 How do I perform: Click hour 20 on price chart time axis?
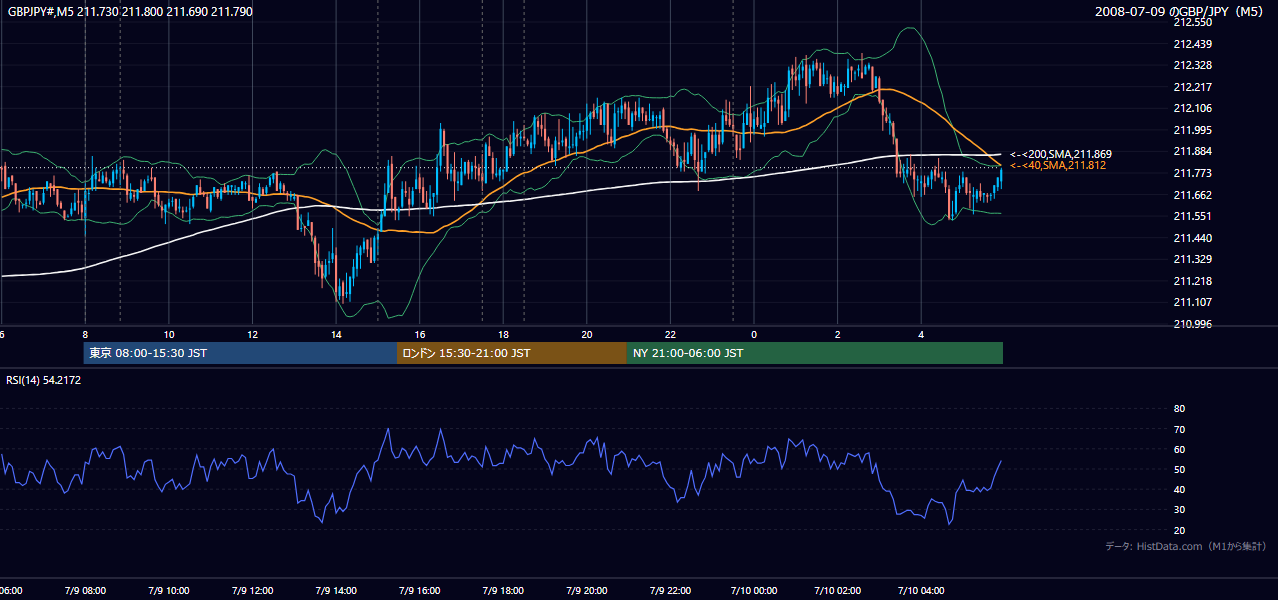(588, 334)
